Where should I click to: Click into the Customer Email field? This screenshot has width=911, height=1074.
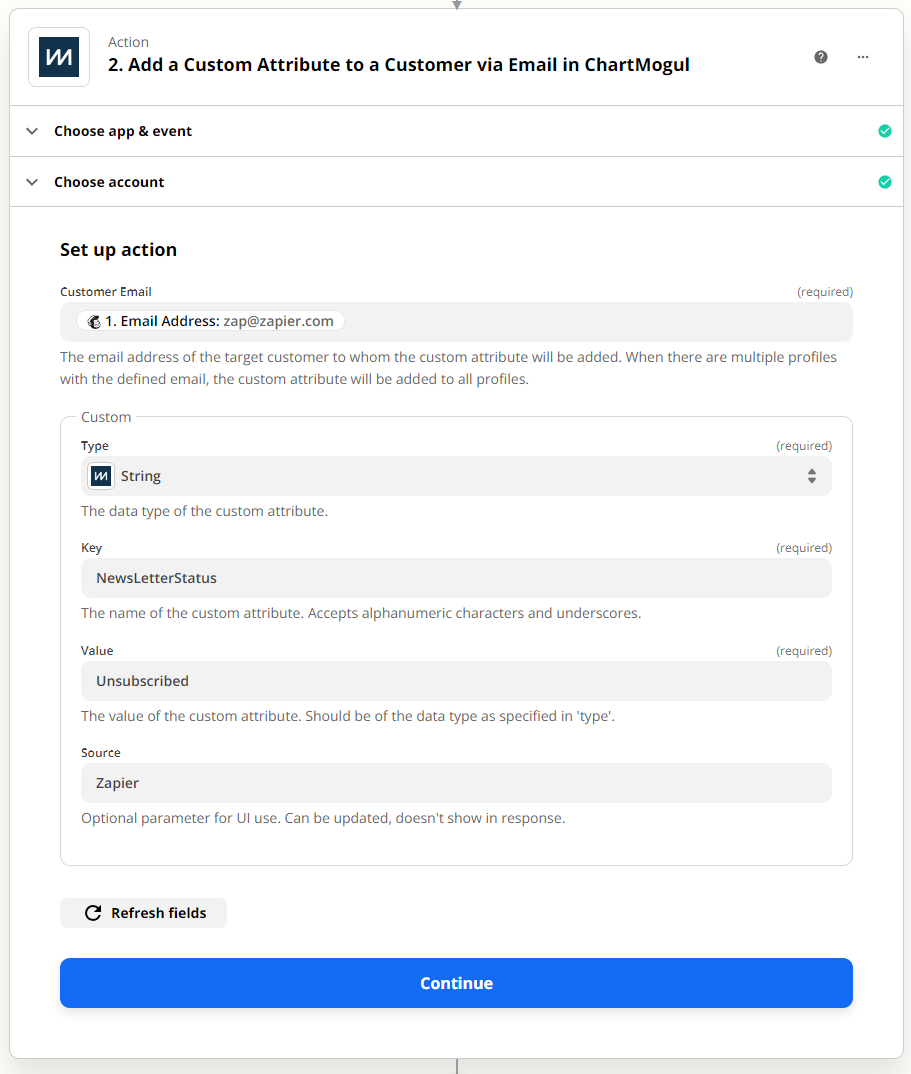456,322
